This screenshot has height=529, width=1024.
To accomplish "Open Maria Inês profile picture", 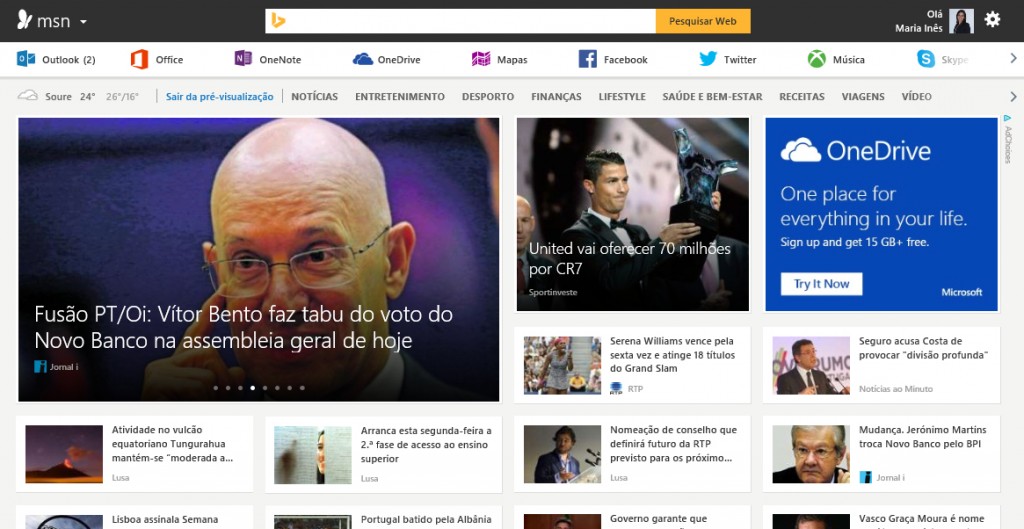I will pyautogui.click(x=961, y=21).
